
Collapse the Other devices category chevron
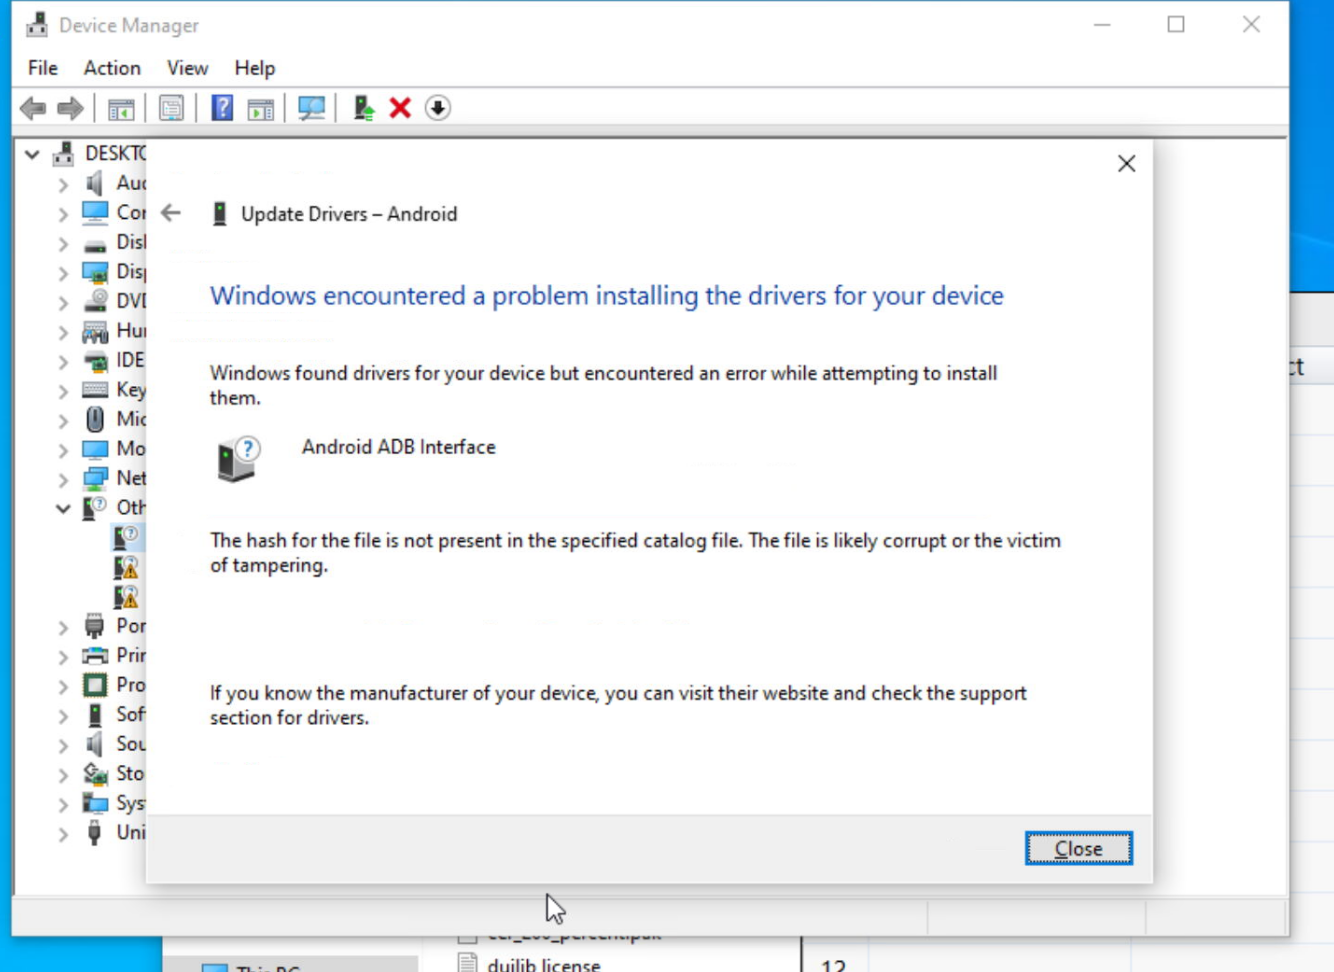click(x=63, y=509)
